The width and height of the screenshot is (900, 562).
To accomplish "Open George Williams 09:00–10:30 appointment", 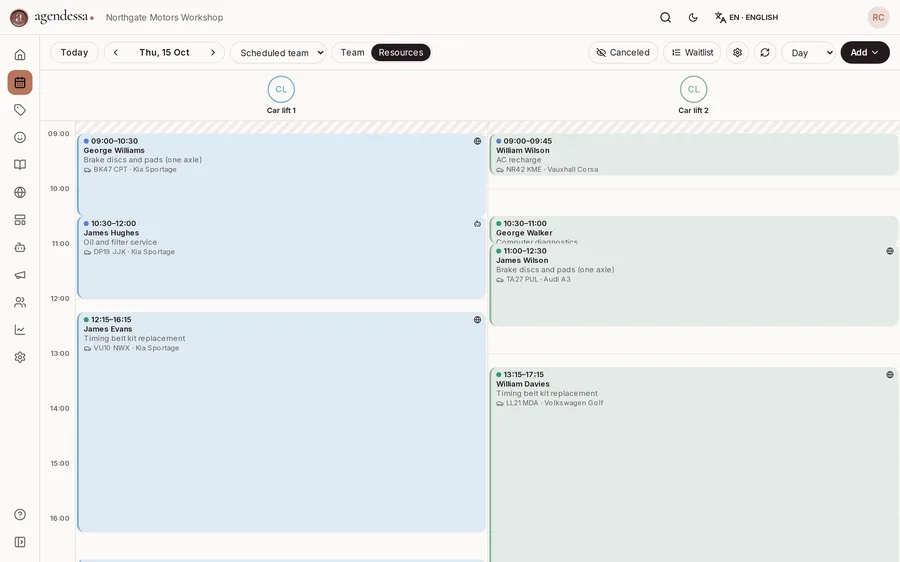I will (281, 175).
